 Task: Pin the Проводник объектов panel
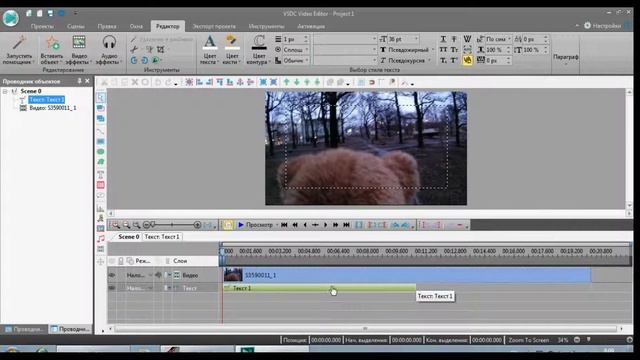(x=79, y=81)
